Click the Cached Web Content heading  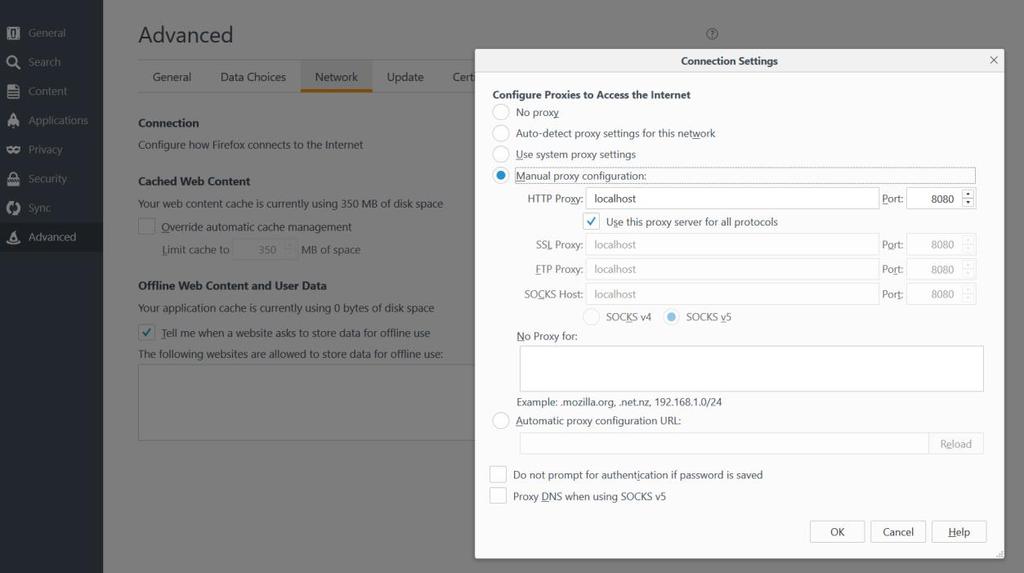pos(194,181)
